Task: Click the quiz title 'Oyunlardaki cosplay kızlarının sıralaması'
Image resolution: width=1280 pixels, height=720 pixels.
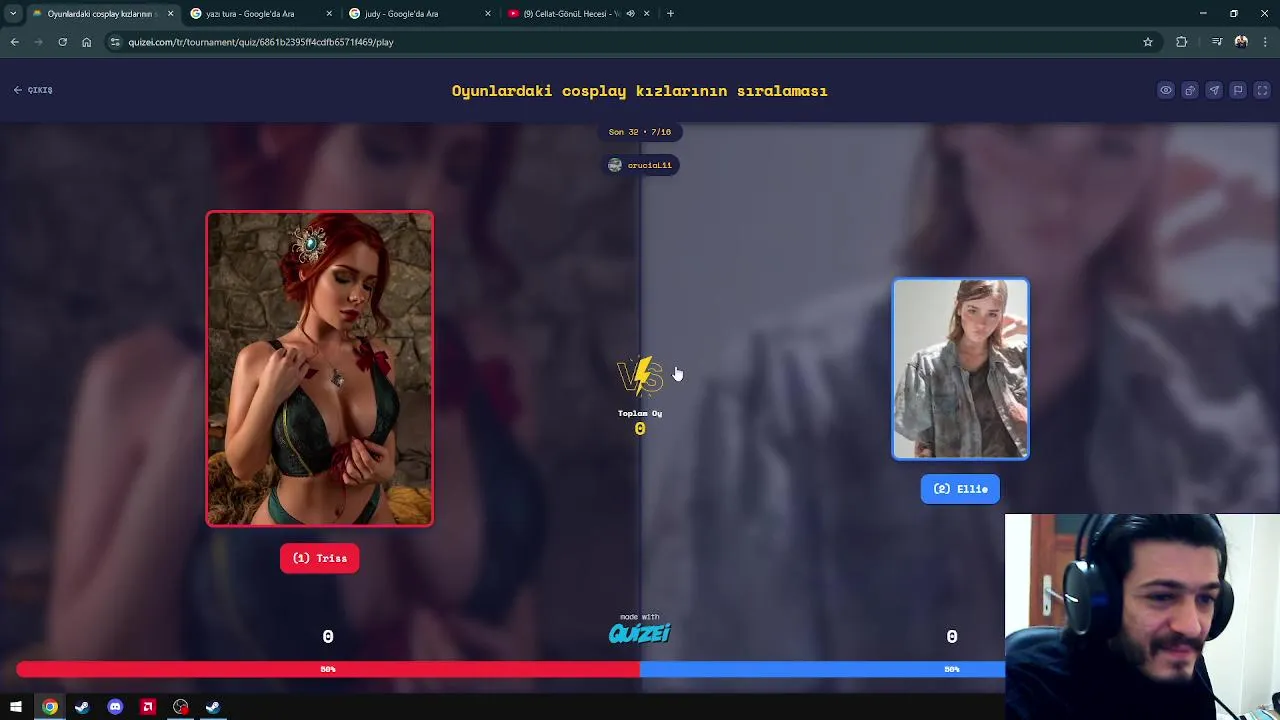Action: (x=640, y=91)
